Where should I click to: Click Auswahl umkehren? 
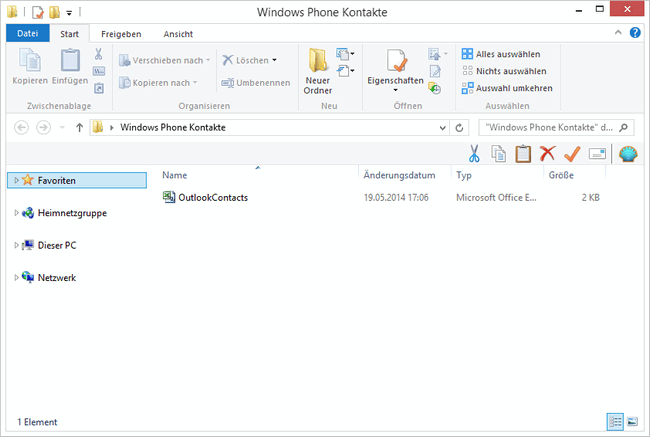pyautogui.click(x=507, y=88)
